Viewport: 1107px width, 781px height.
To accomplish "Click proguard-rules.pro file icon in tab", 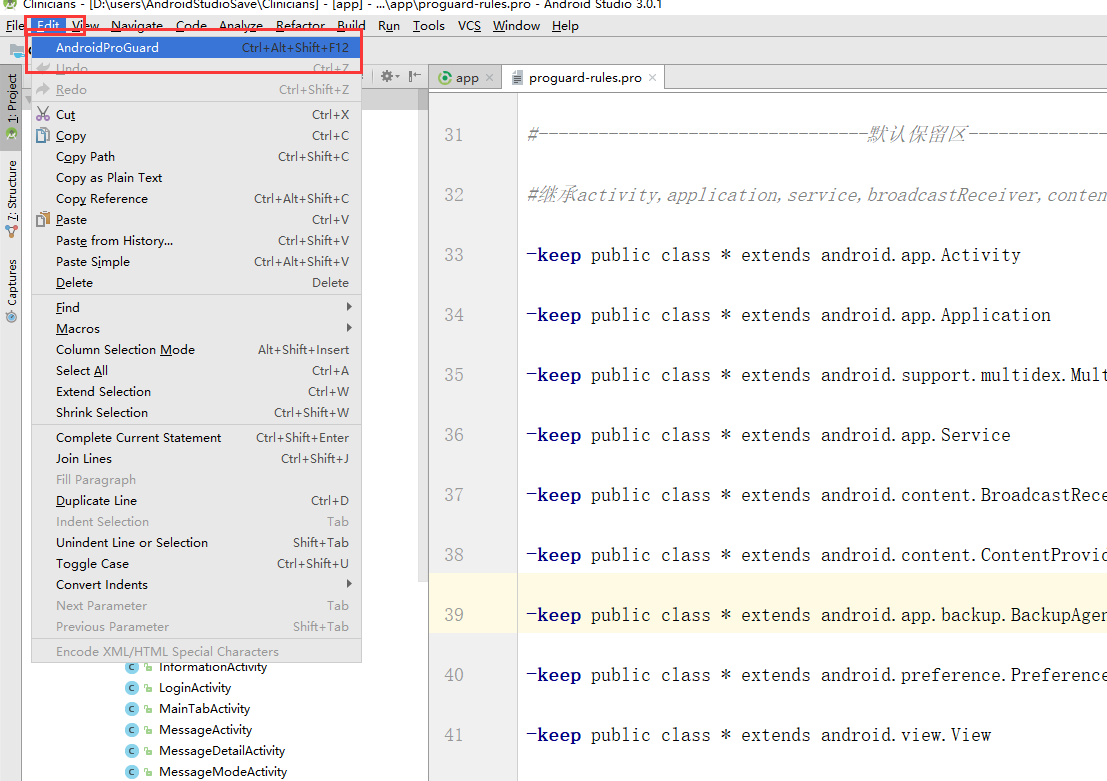I will [517, 78].
